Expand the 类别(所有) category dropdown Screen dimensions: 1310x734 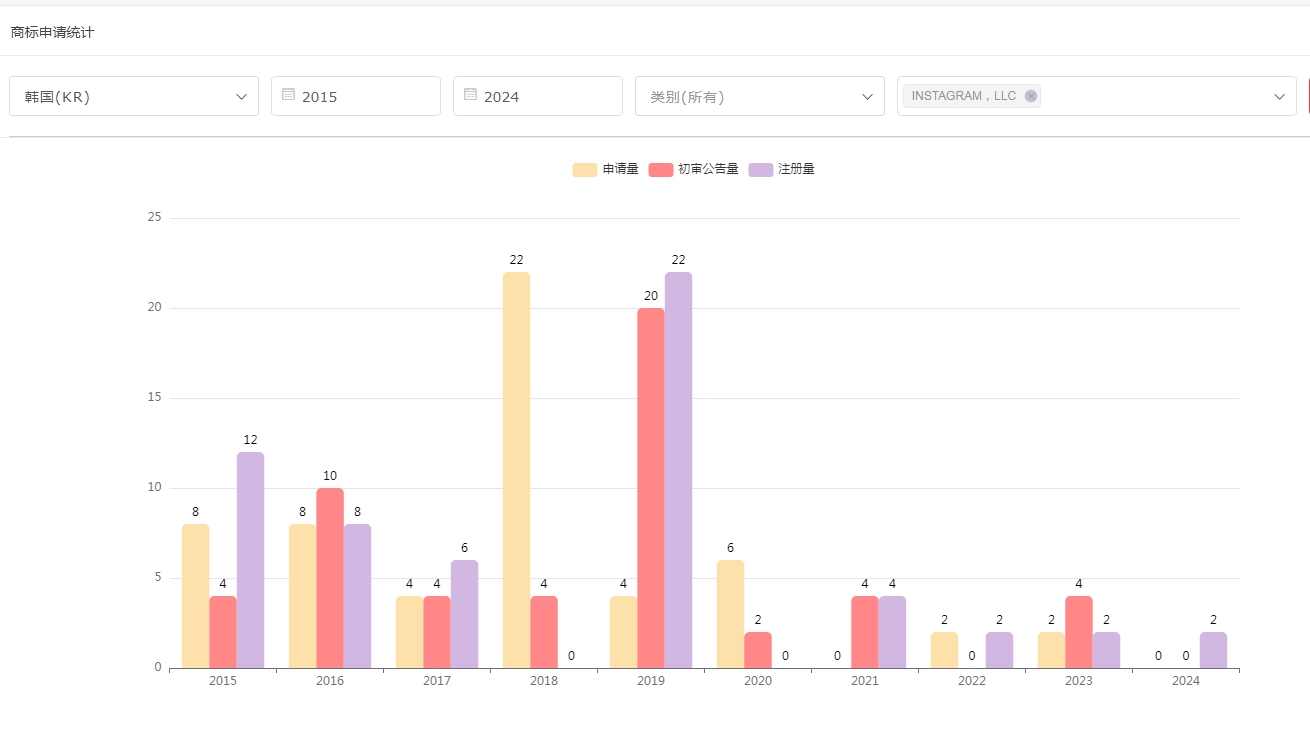pyautogui.click(x=759, y=96)
